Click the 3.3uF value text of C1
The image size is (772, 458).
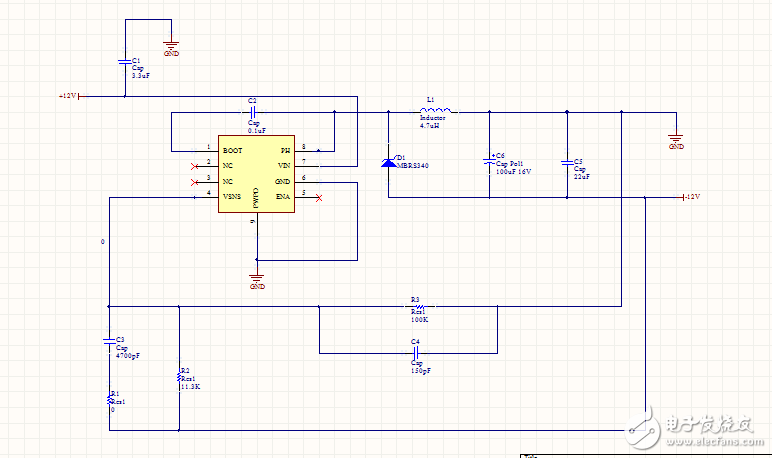click(141, 76)
